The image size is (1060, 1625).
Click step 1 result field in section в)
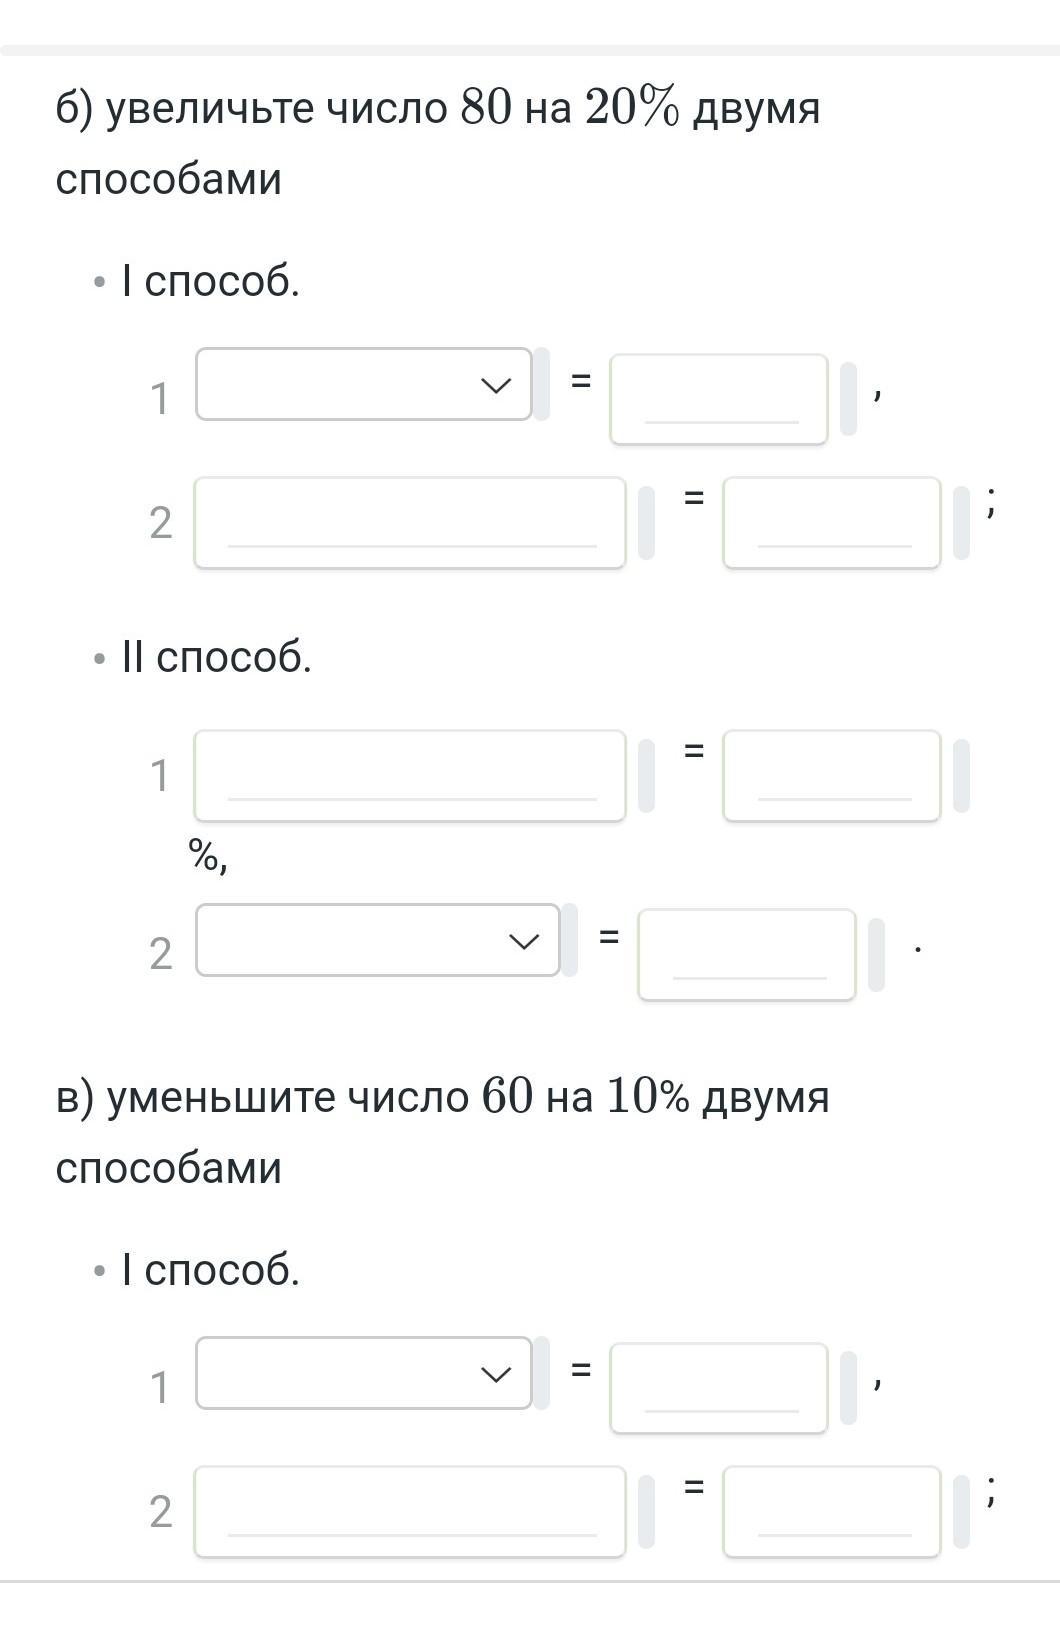click(719, 1388)
